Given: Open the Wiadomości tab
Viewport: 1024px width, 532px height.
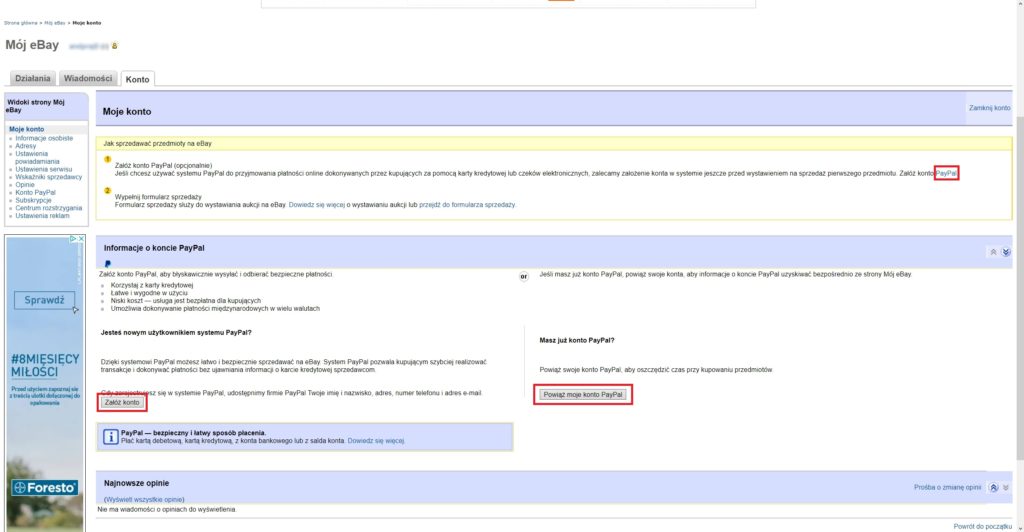Looking at the screenshot, I should point(87,78).
